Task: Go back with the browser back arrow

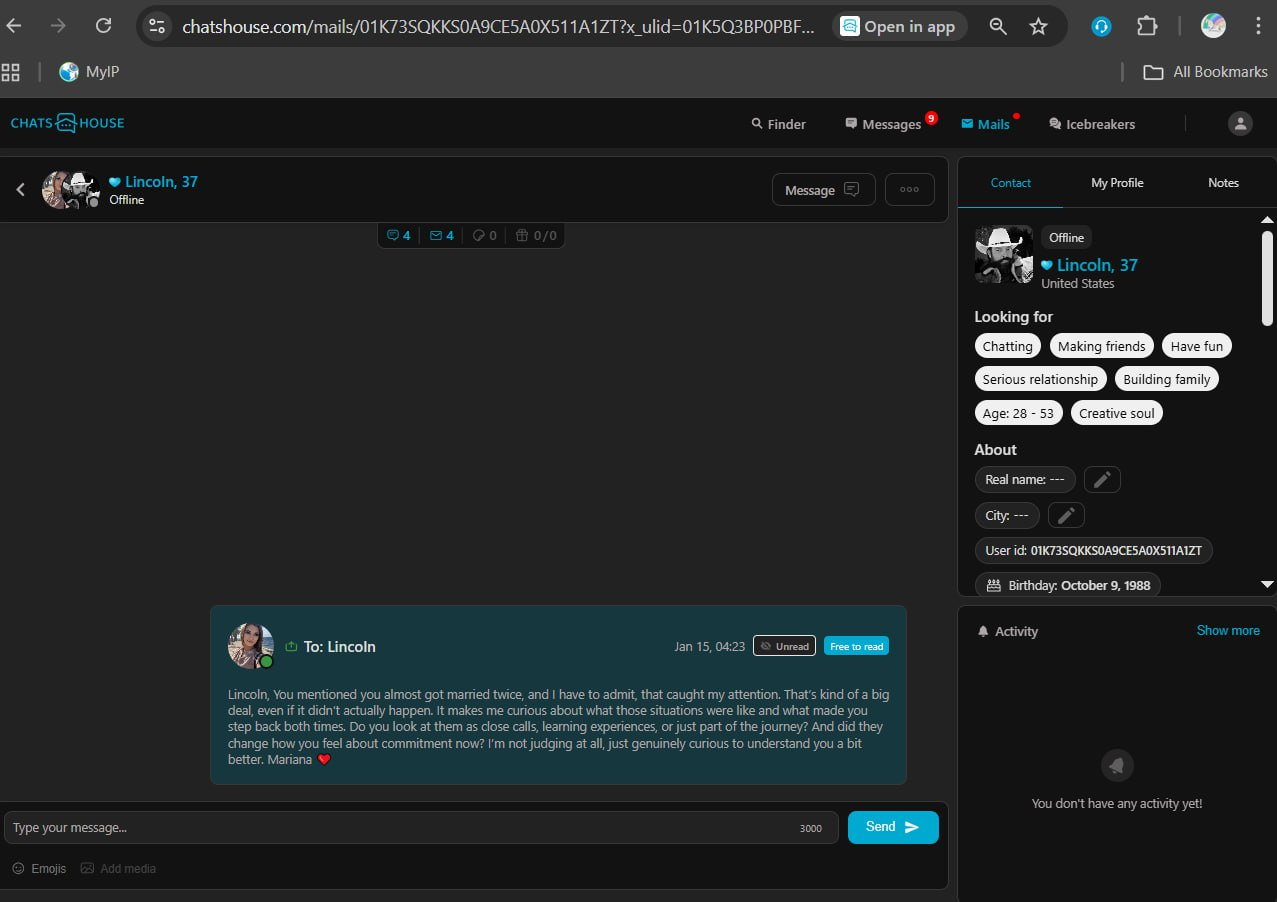Action: click(x=14, y=26)
